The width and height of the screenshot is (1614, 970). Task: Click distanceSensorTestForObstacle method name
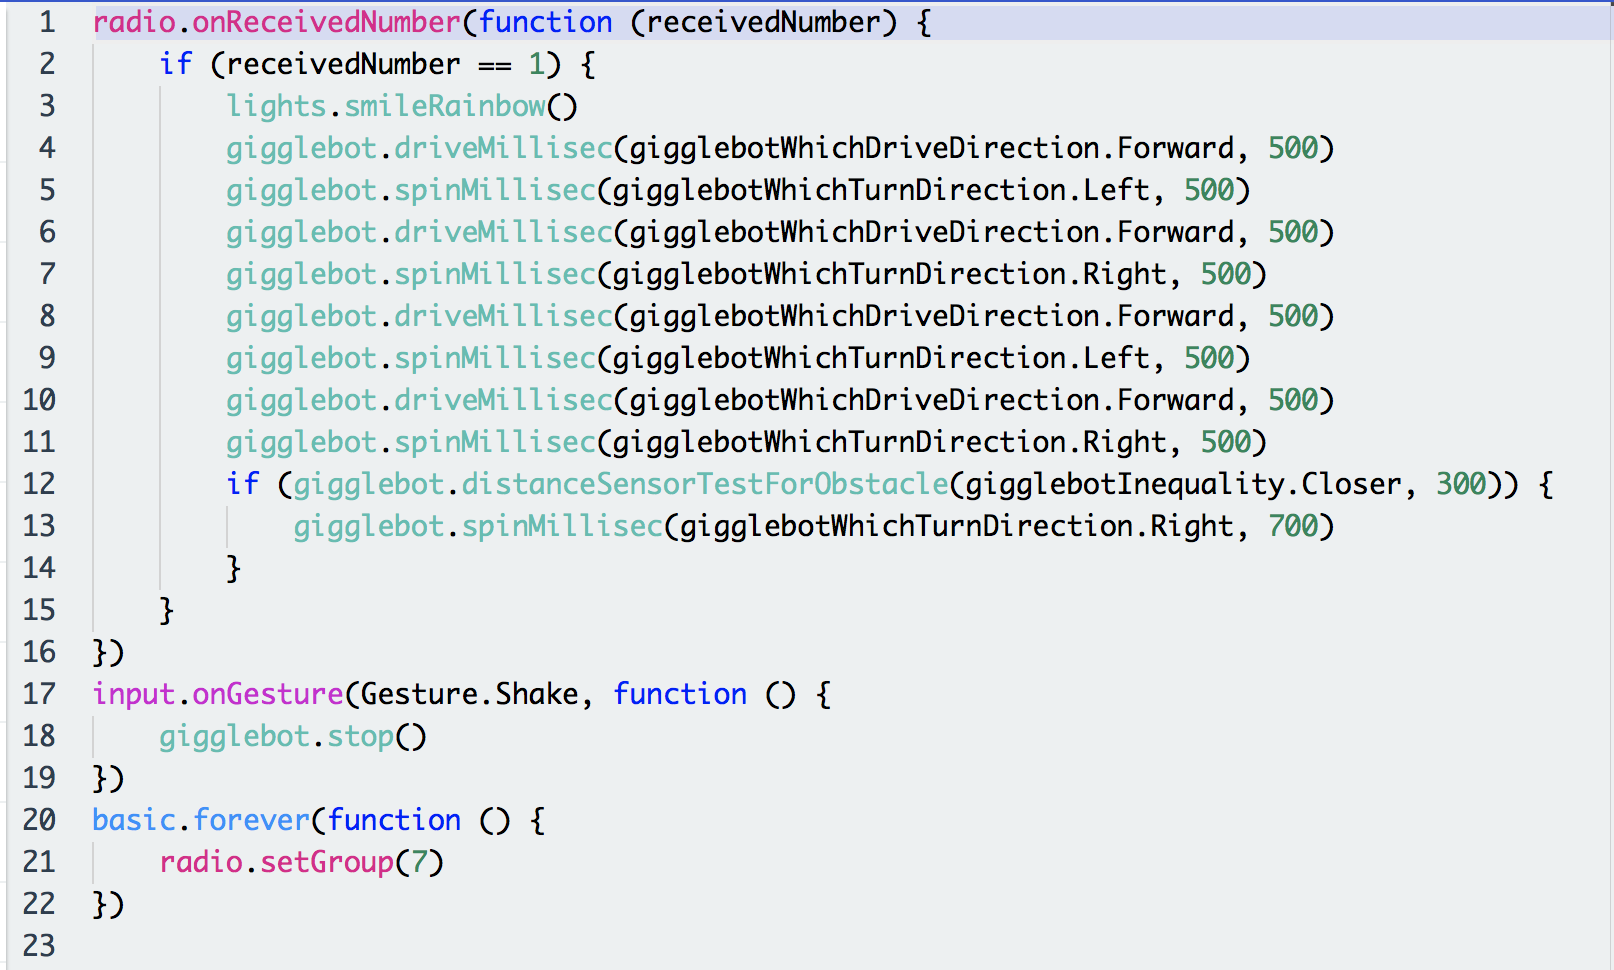(704, 483)
